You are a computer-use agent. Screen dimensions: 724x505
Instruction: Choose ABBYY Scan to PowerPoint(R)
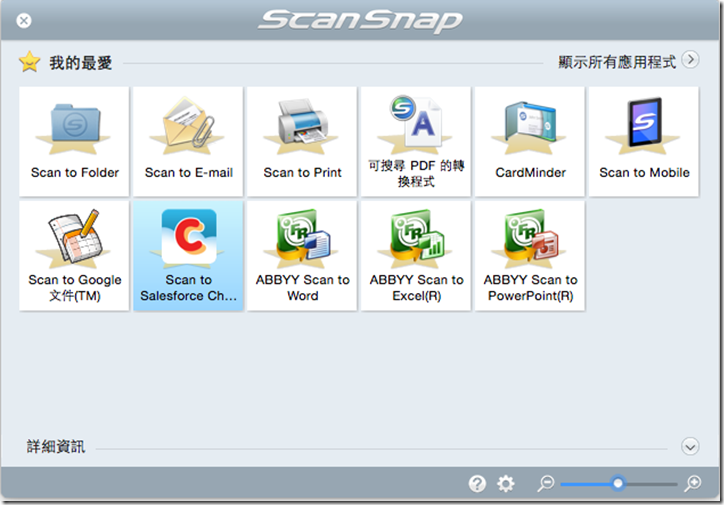coord(530,255)
